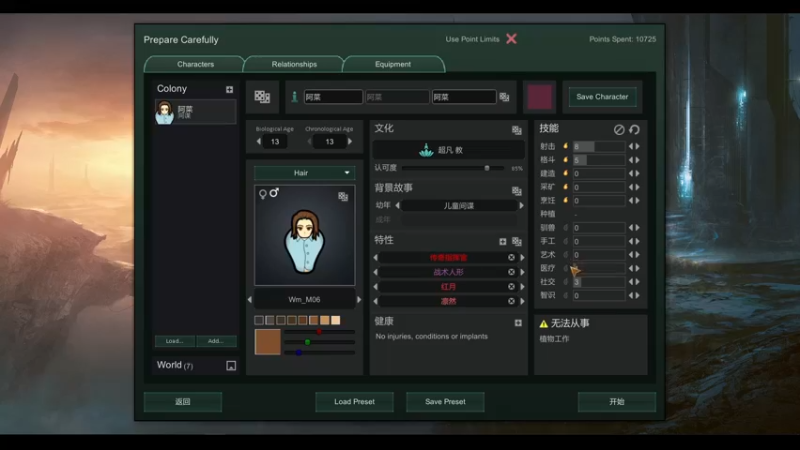This screenshot has width=800, height=450.
Task: Cycle the 红月 trait backward with left arrow
Action: coord(376,287)
